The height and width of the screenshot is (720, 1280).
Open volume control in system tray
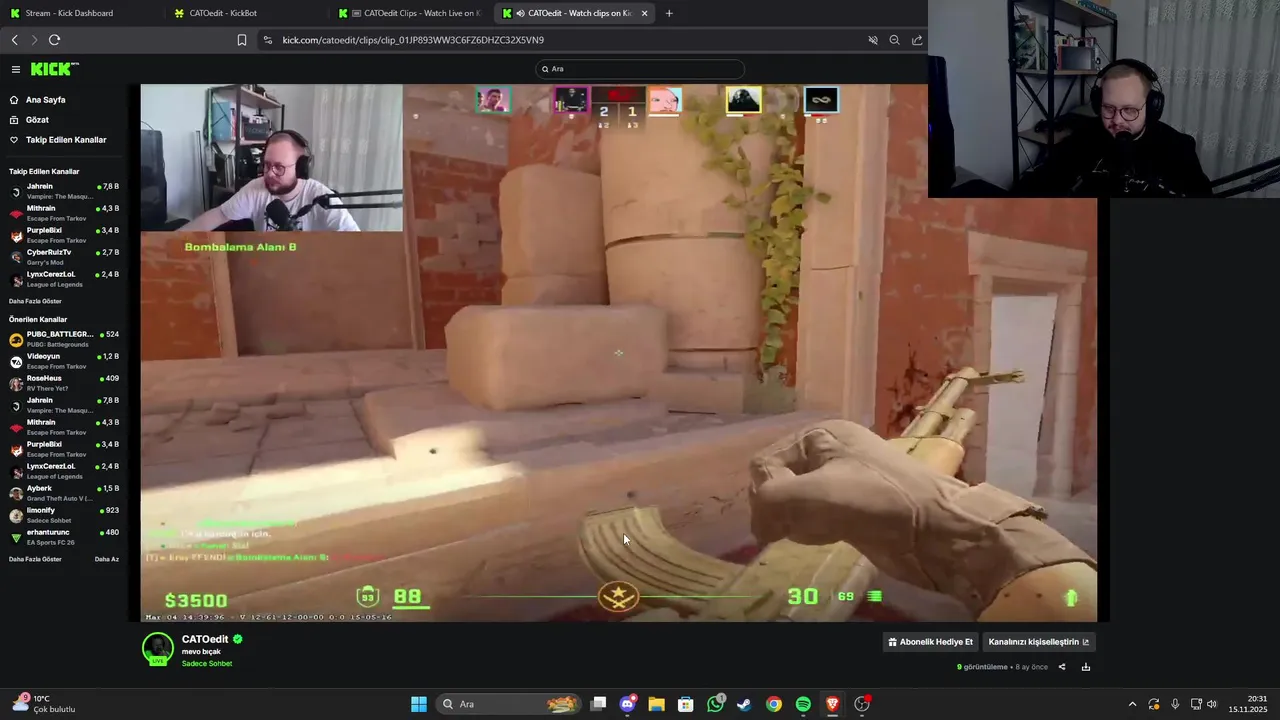1212,704
